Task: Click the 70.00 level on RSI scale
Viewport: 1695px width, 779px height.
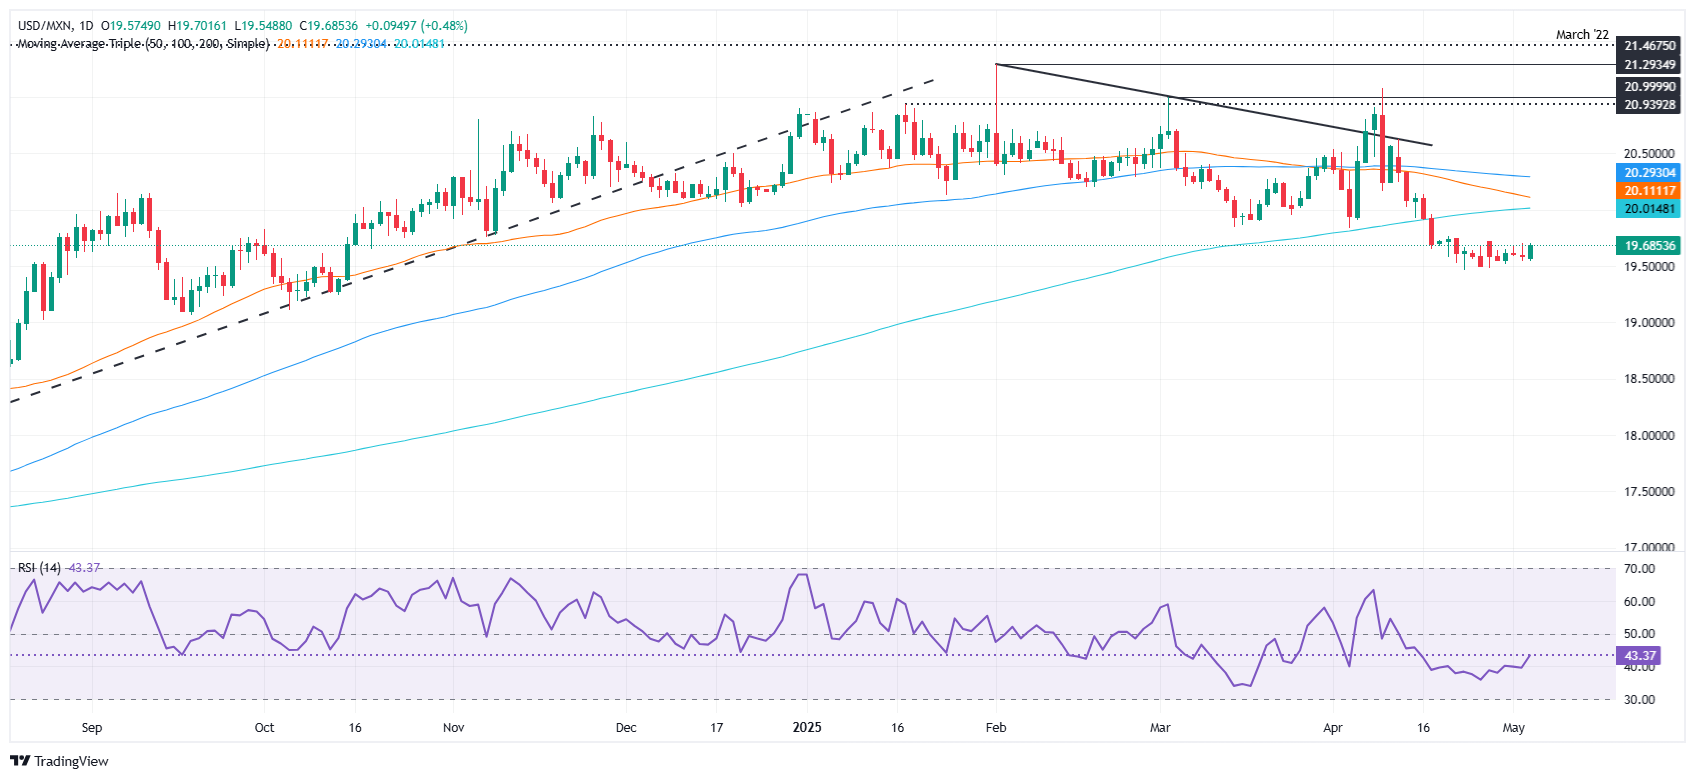Action: [x=1640, y=569]
